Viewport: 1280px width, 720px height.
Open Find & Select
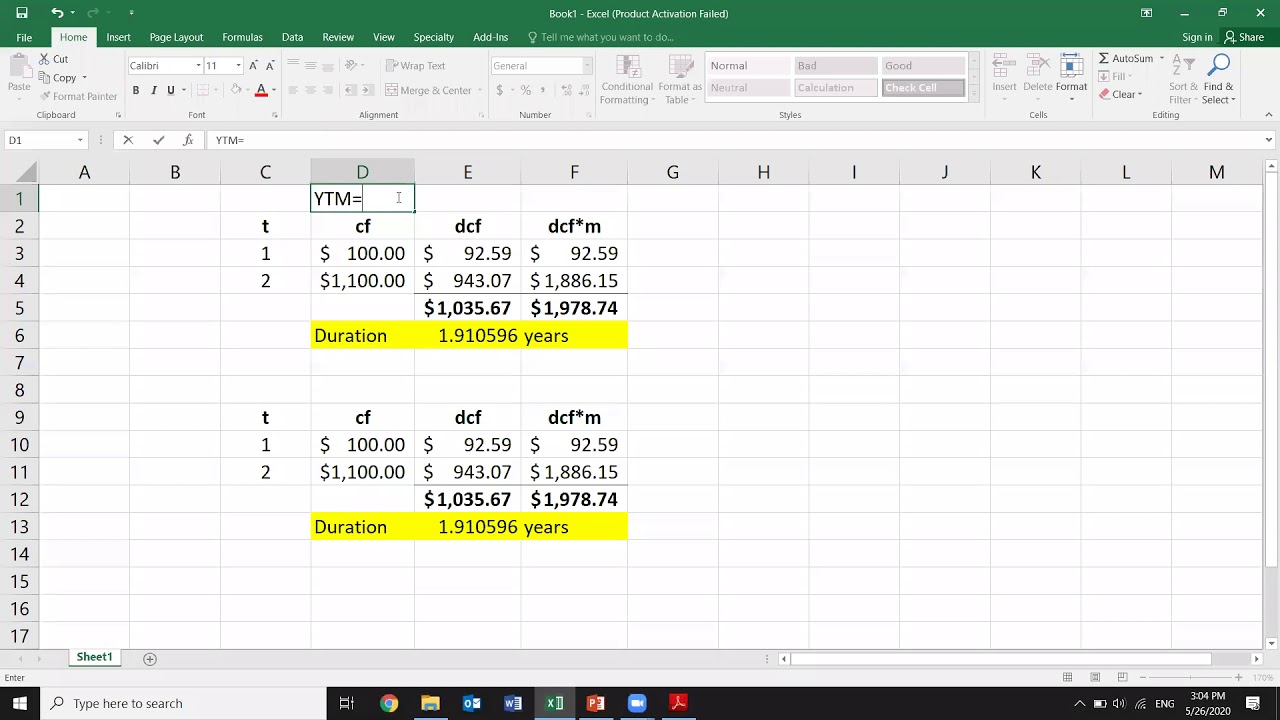(1218, 80)
